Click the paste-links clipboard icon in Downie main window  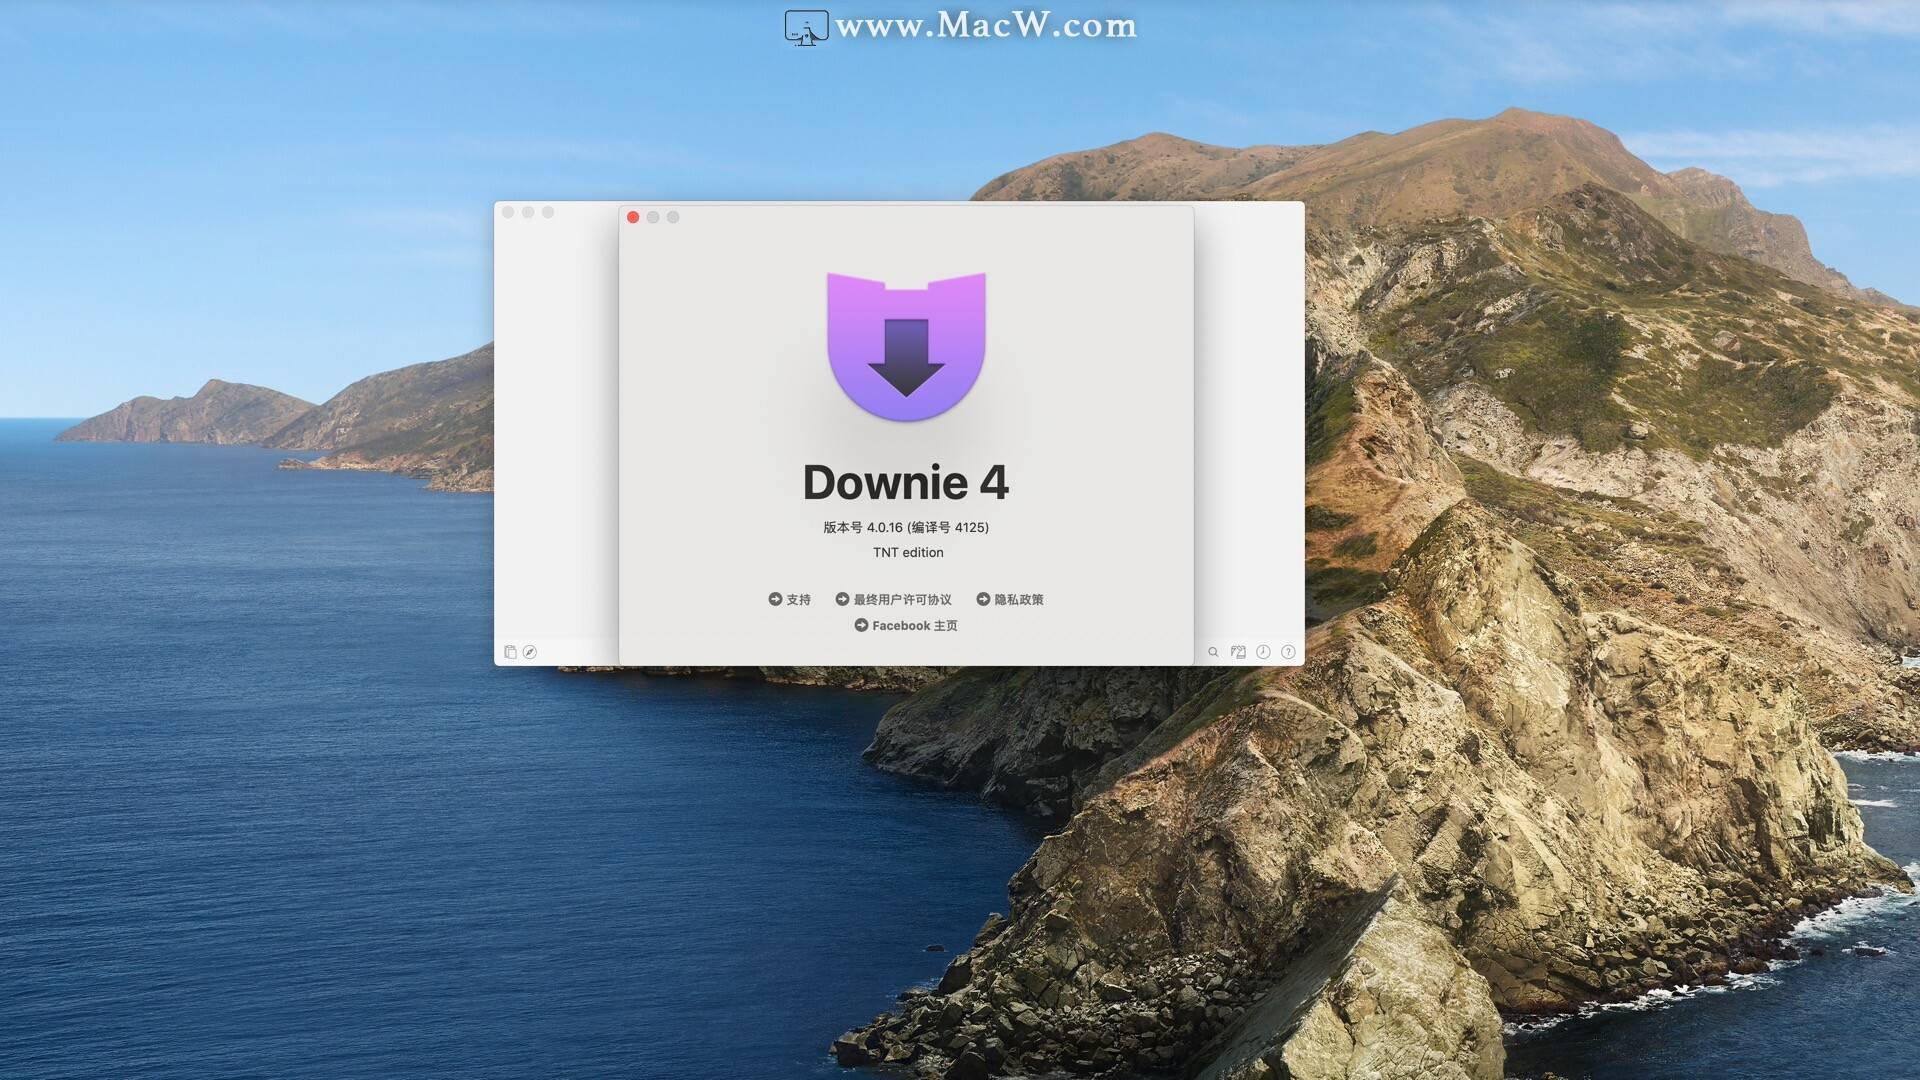(510, 652)
